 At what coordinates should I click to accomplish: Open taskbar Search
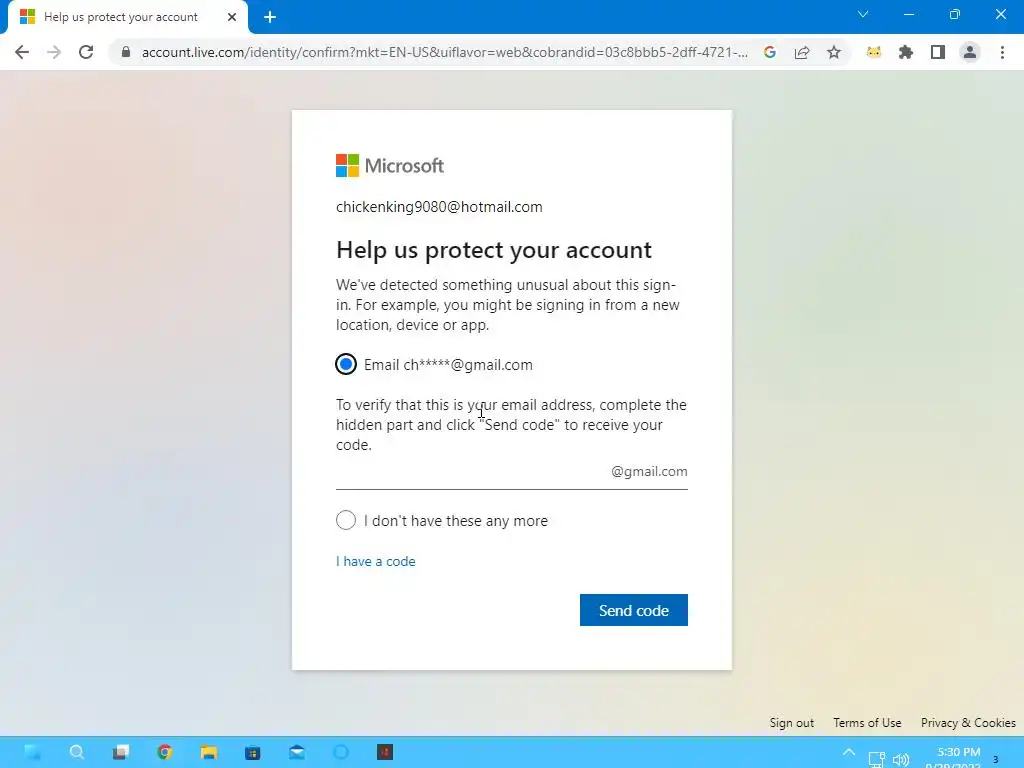tap(76, 752)
